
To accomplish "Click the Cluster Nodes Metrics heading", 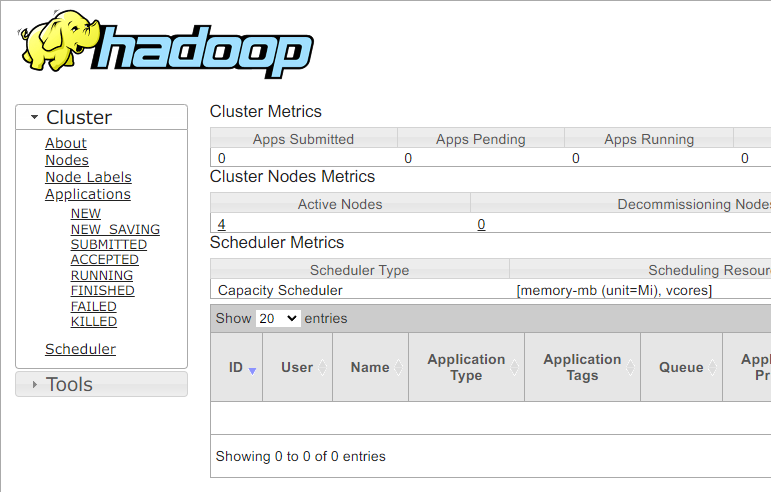I will point(292,176).
